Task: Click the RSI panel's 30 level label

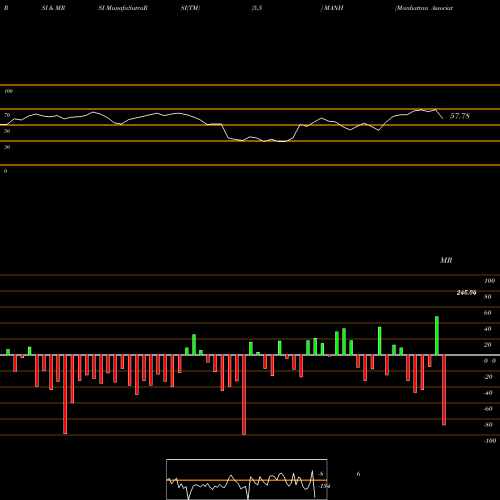Action: pyautogui.click(x=7, y=147)
